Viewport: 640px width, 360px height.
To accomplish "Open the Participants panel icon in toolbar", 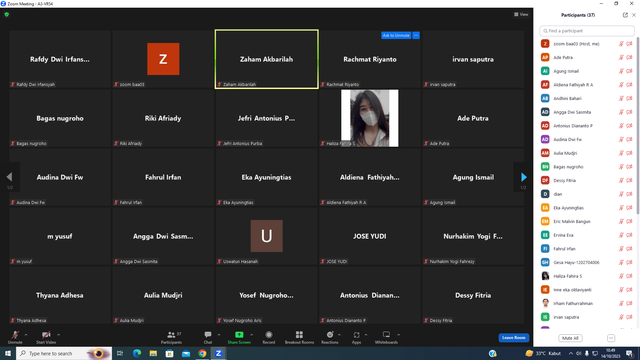I will click(x=171, y=335).
